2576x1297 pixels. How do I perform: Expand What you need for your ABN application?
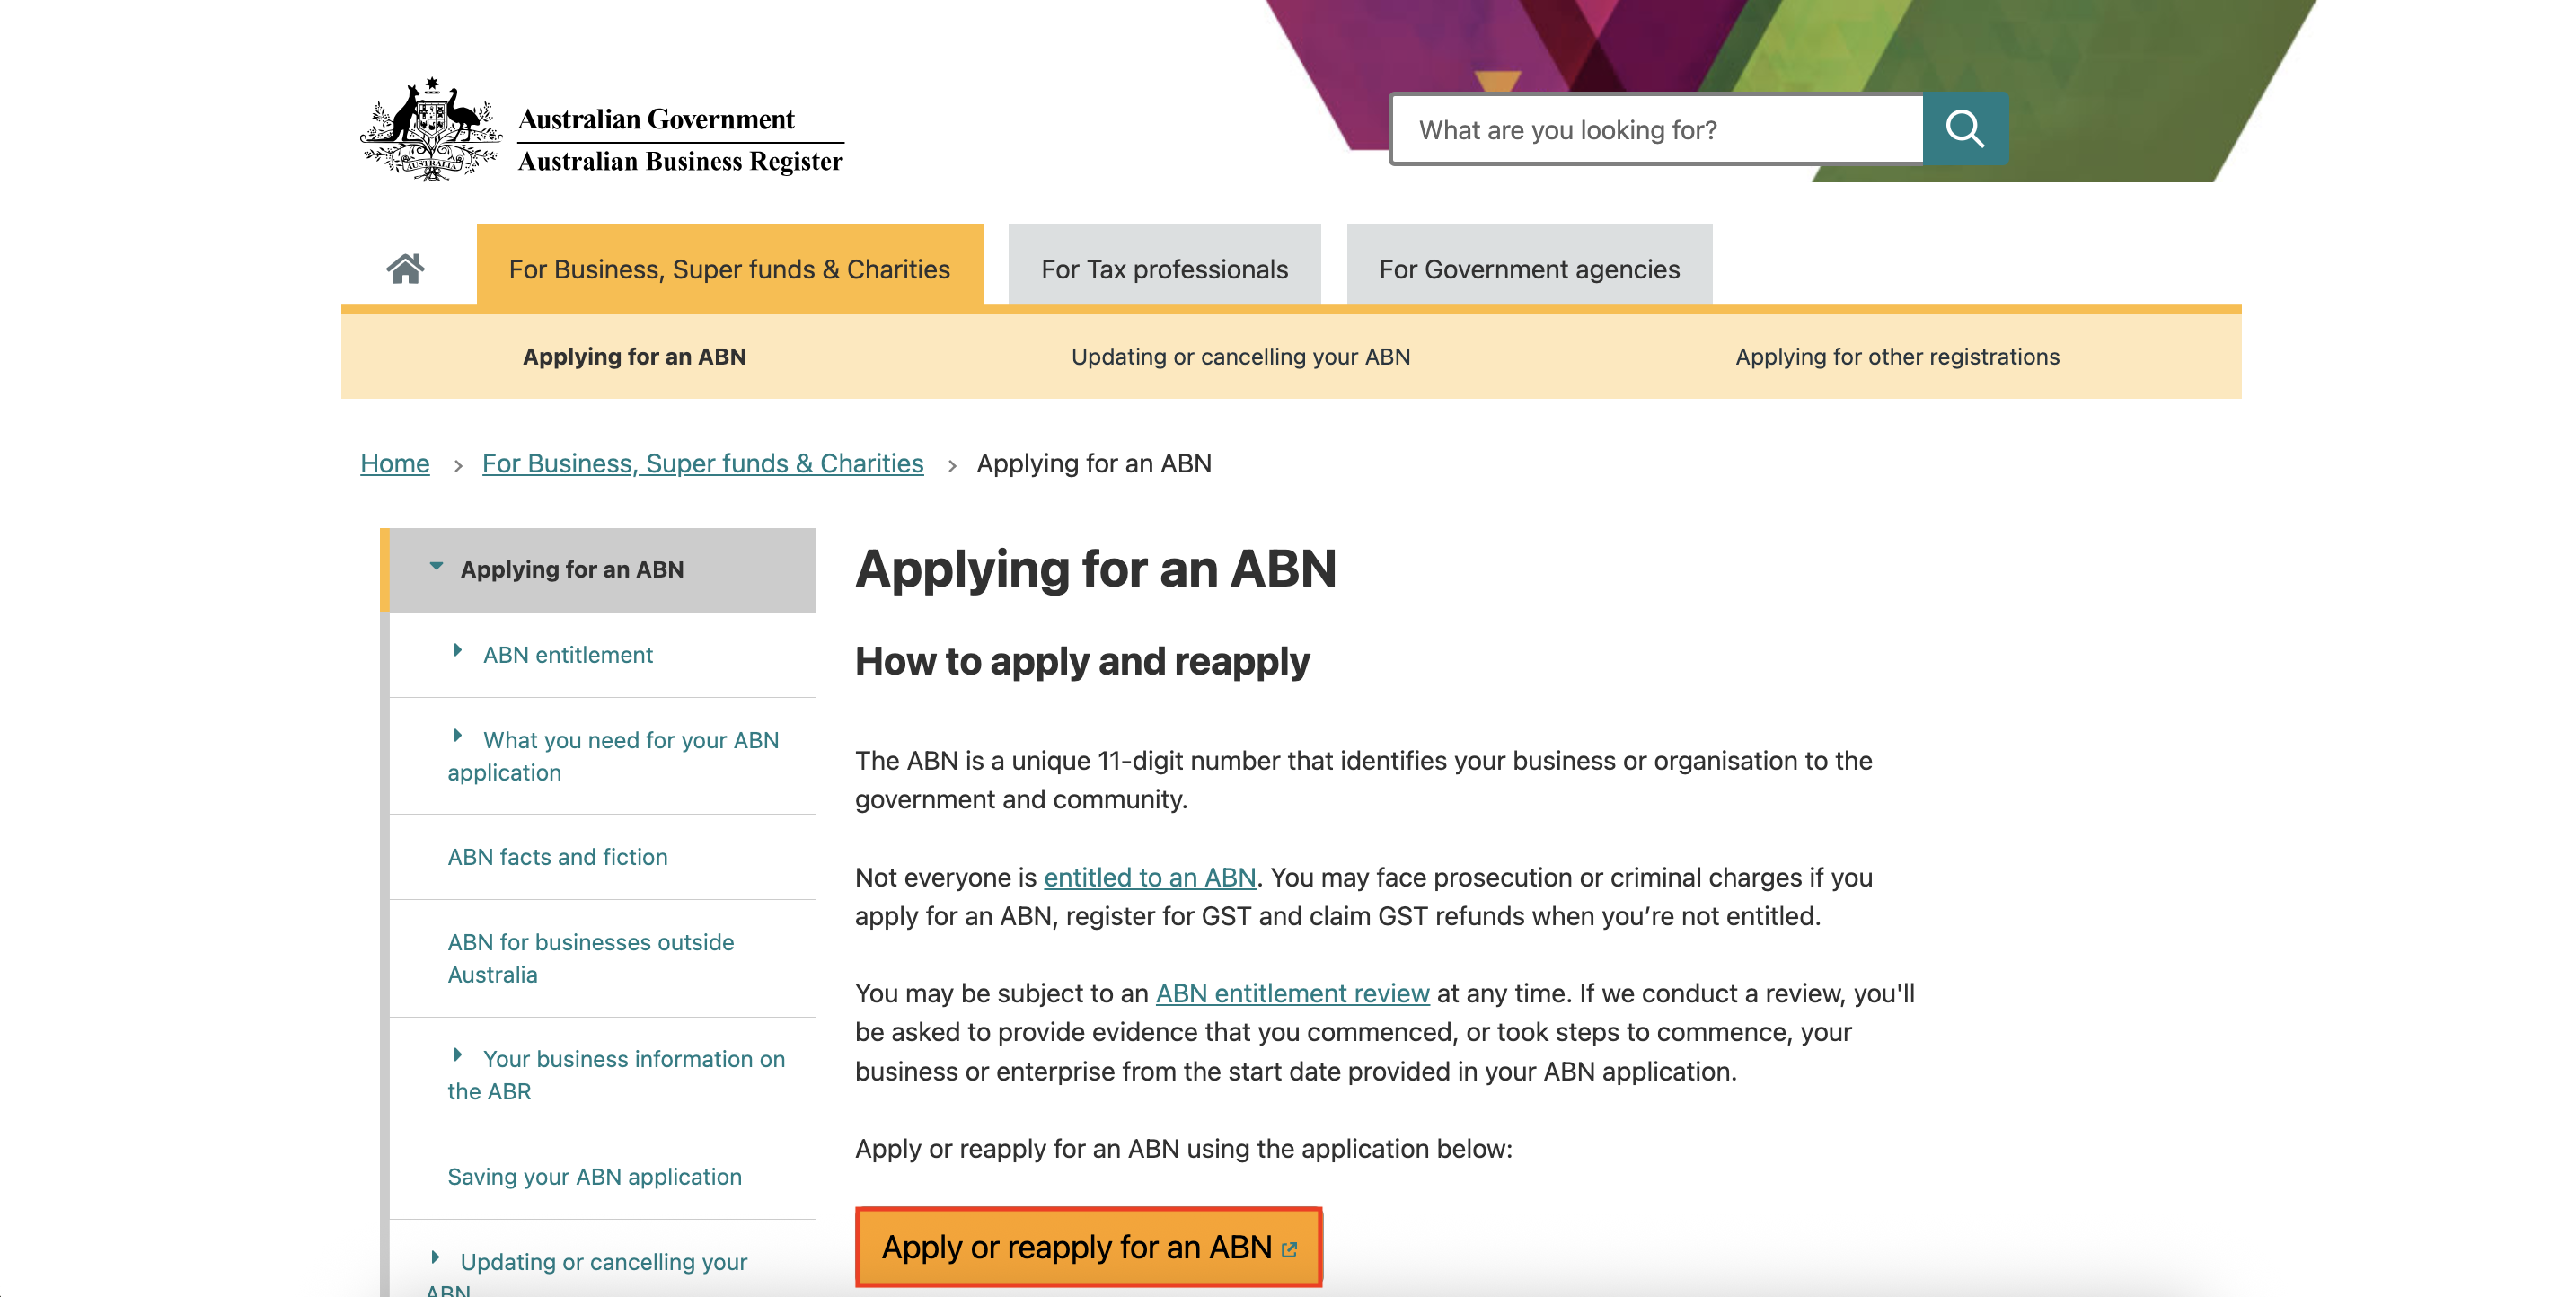458,737
